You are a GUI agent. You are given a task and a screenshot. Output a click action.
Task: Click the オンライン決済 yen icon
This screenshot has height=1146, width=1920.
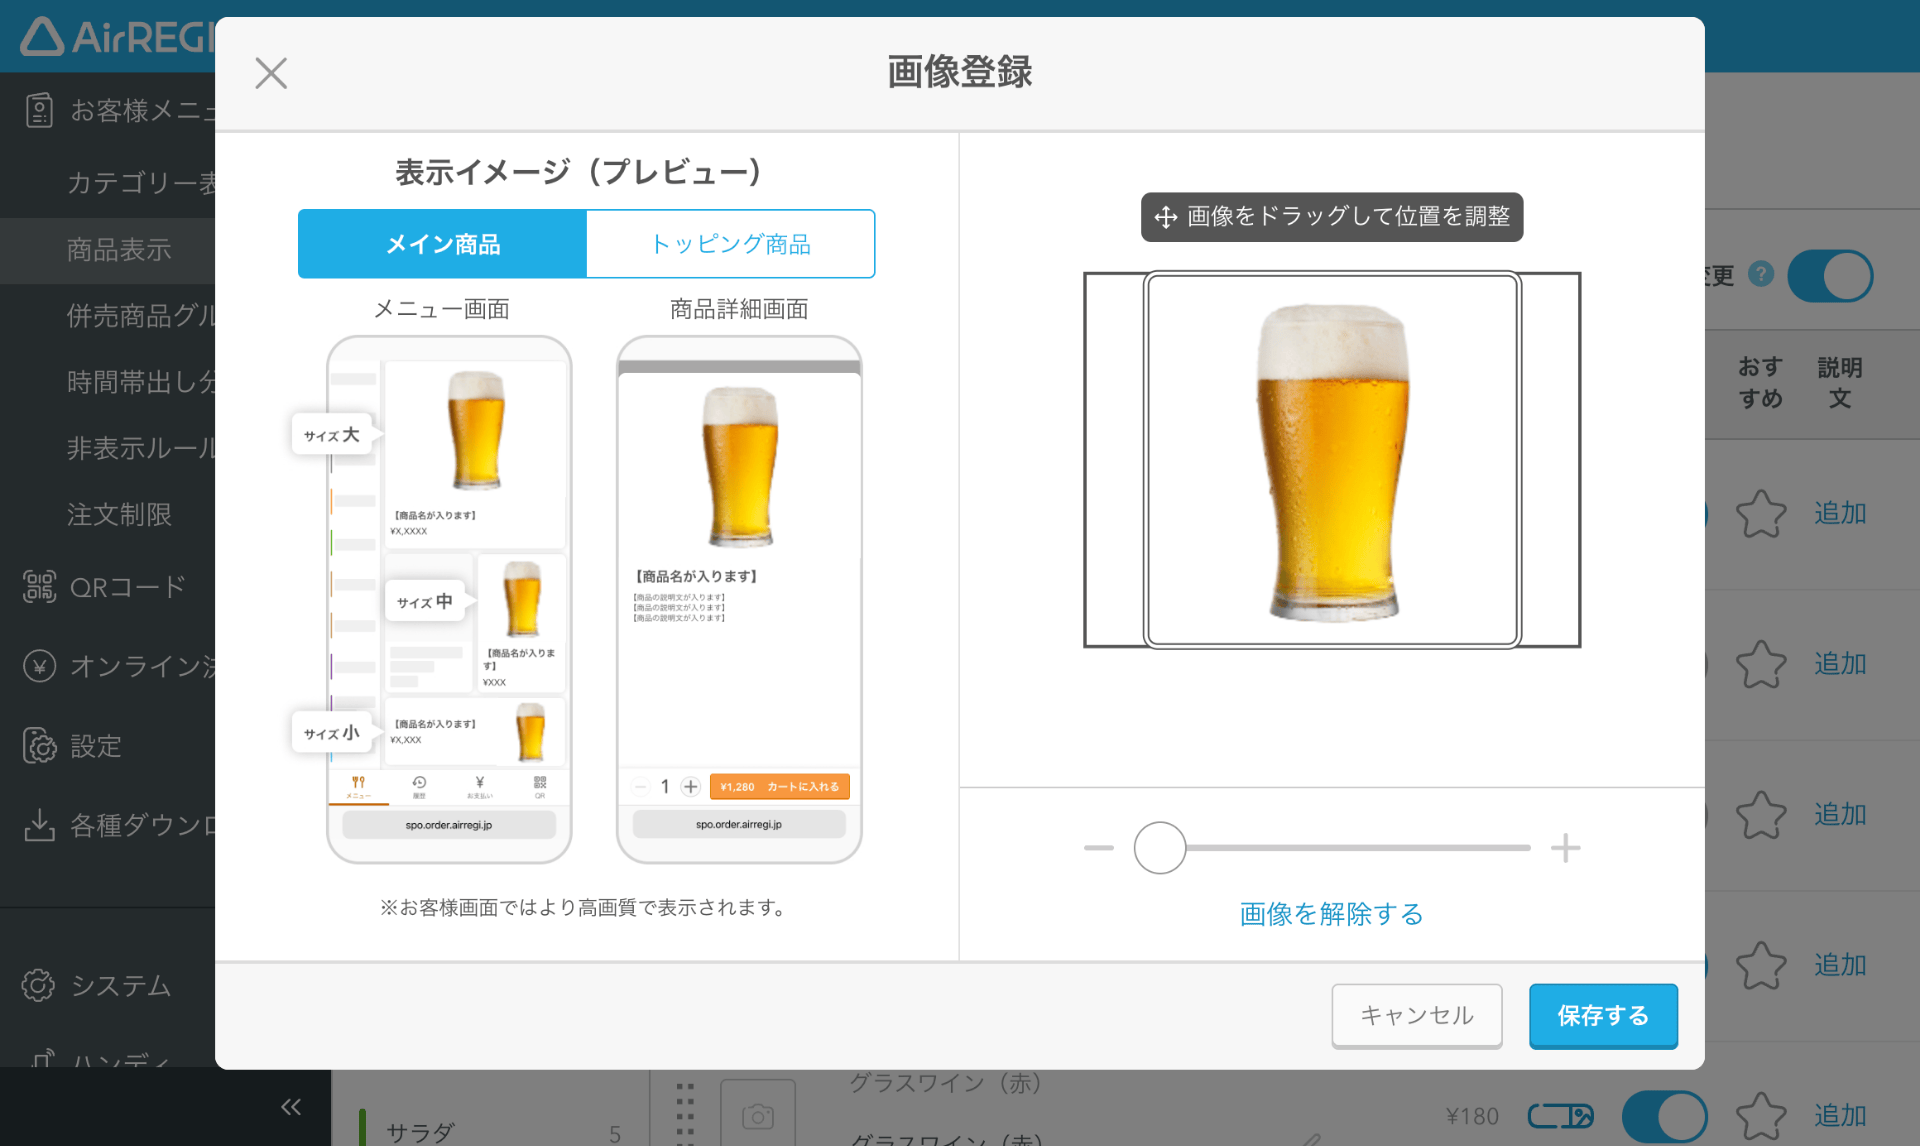(x=40, y=666)
